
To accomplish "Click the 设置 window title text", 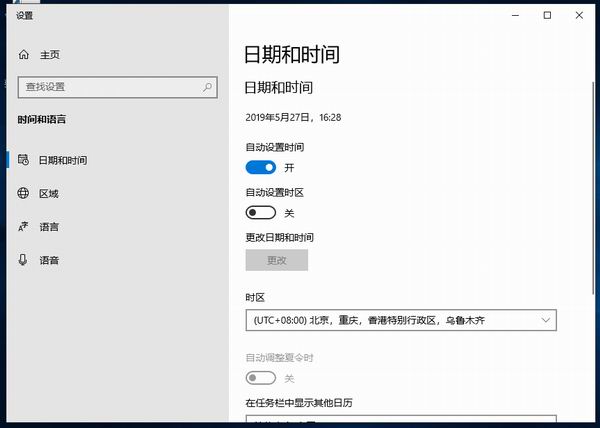I will click(x=24, y=16).
